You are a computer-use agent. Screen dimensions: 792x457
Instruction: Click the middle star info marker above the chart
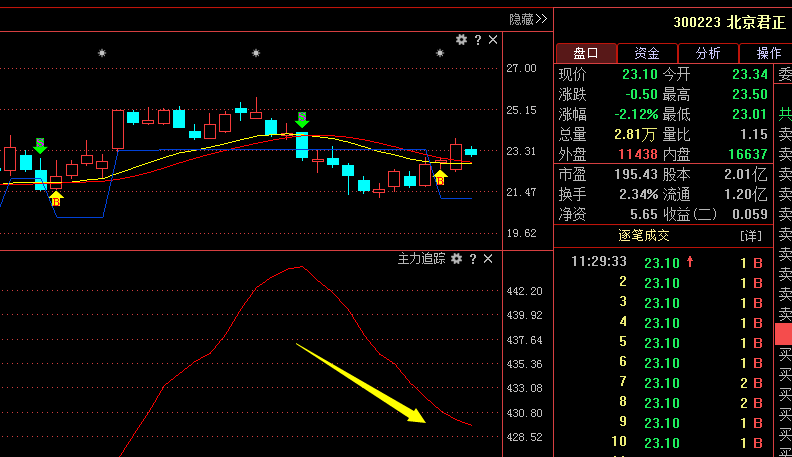[x=256, y=53]
